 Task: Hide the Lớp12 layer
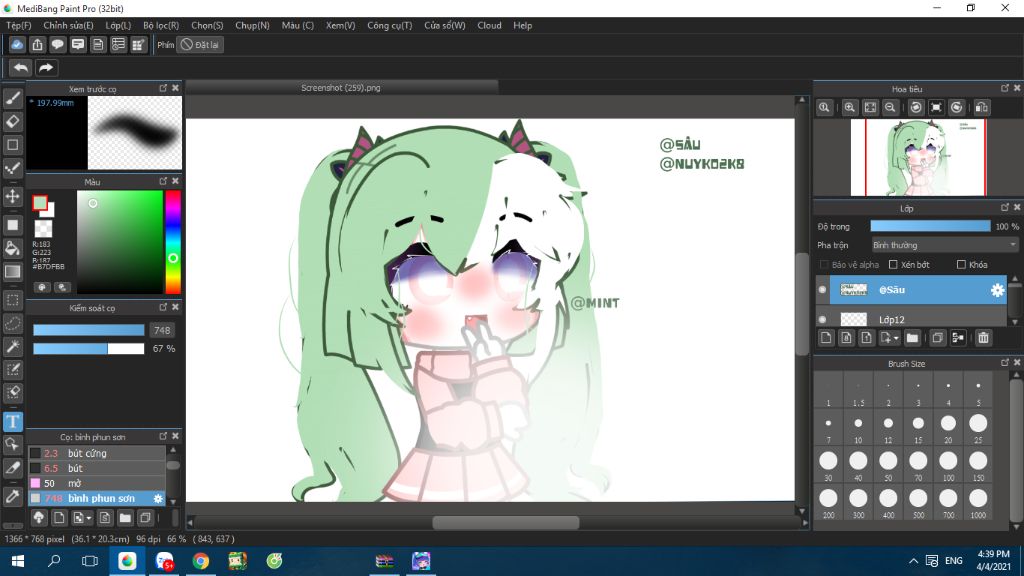pos(822,319)
